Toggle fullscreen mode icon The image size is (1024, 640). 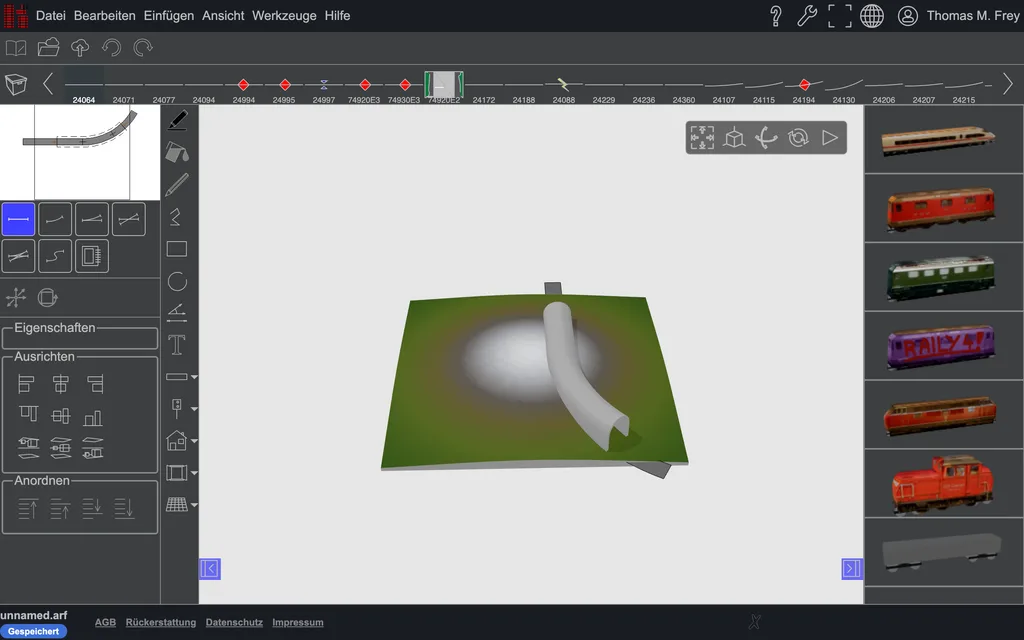coord(840,16)
